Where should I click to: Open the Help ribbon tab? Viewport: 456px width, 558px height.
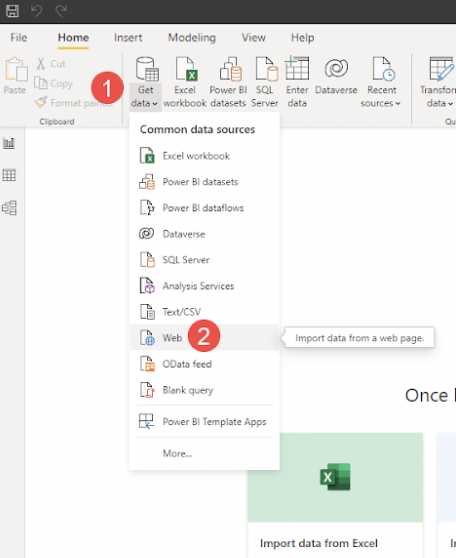(303, 38)
